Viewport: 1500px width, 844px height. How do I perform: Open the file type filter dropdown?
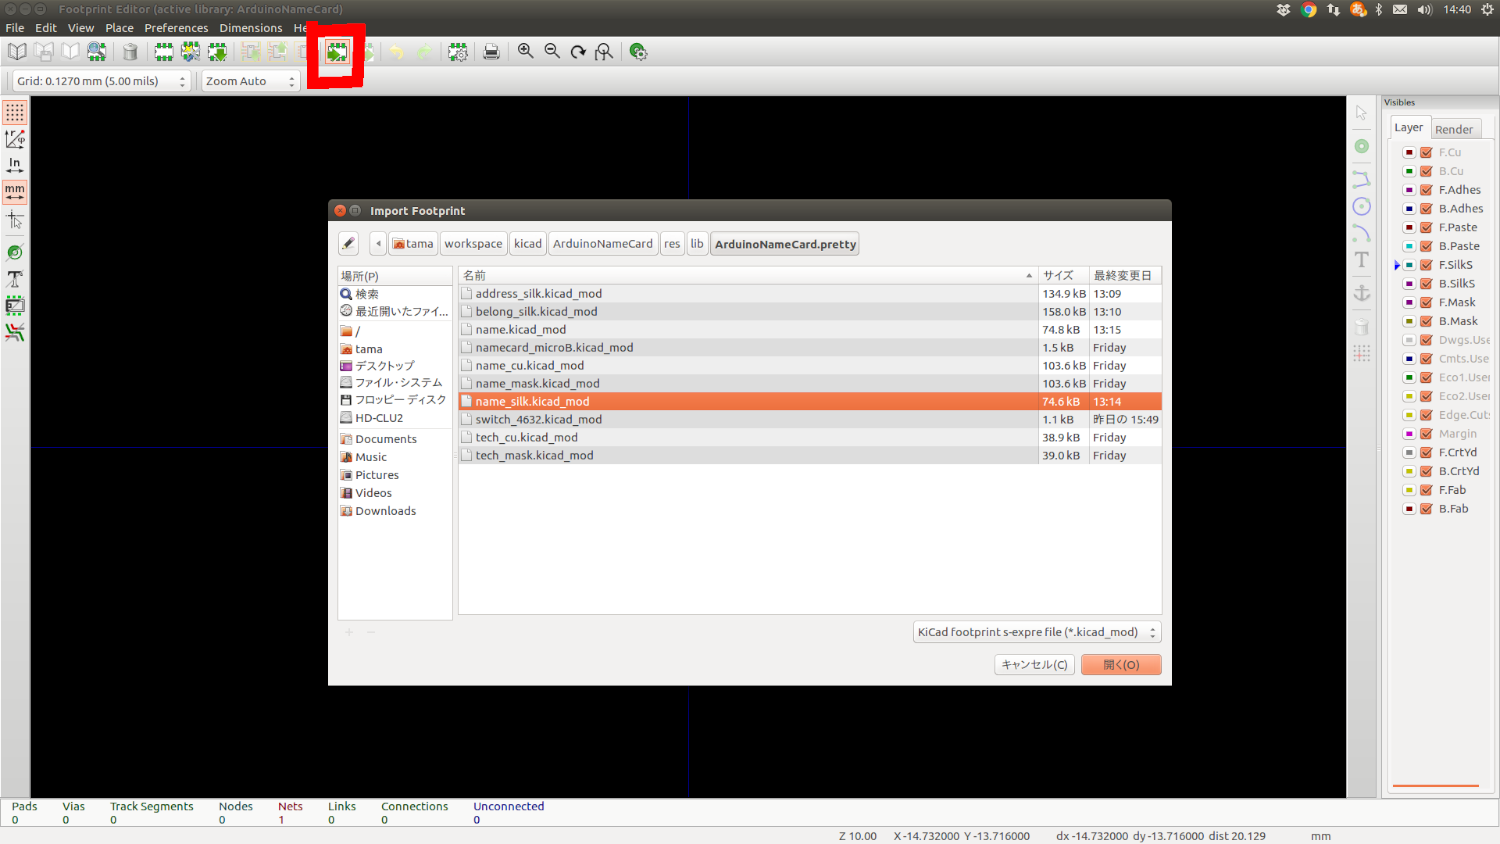(x=1037, y=632)
